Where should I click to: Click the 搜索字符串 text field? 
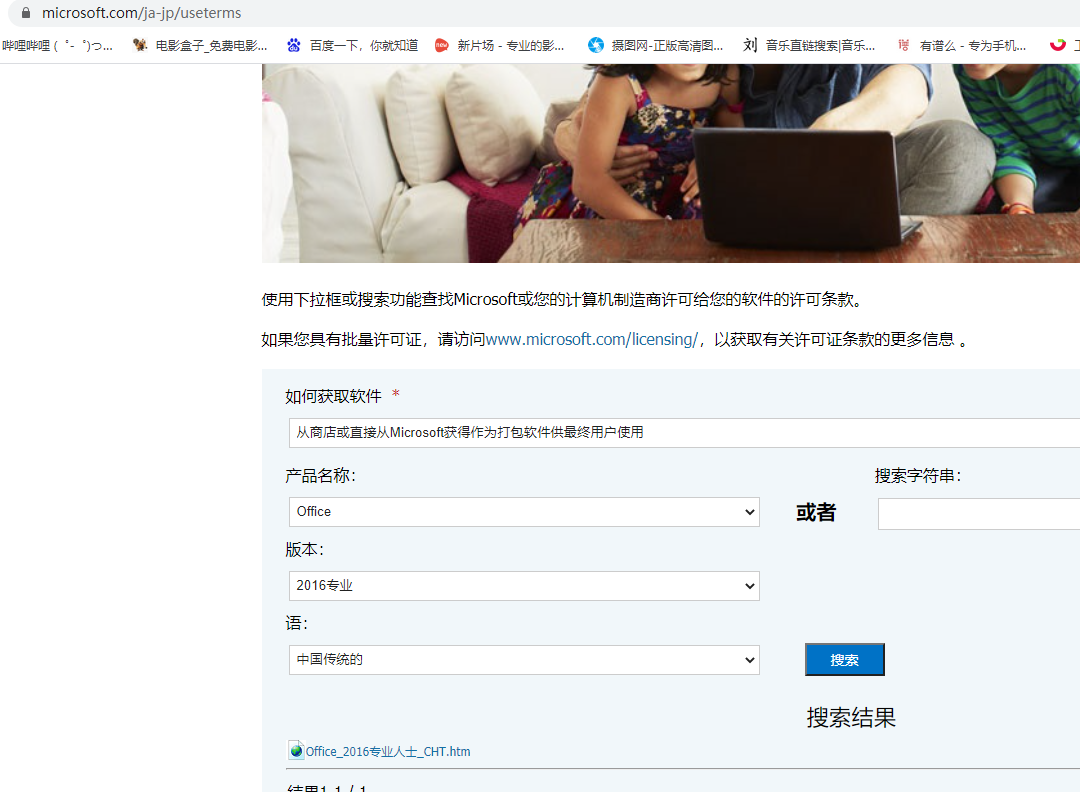point(979,514)
